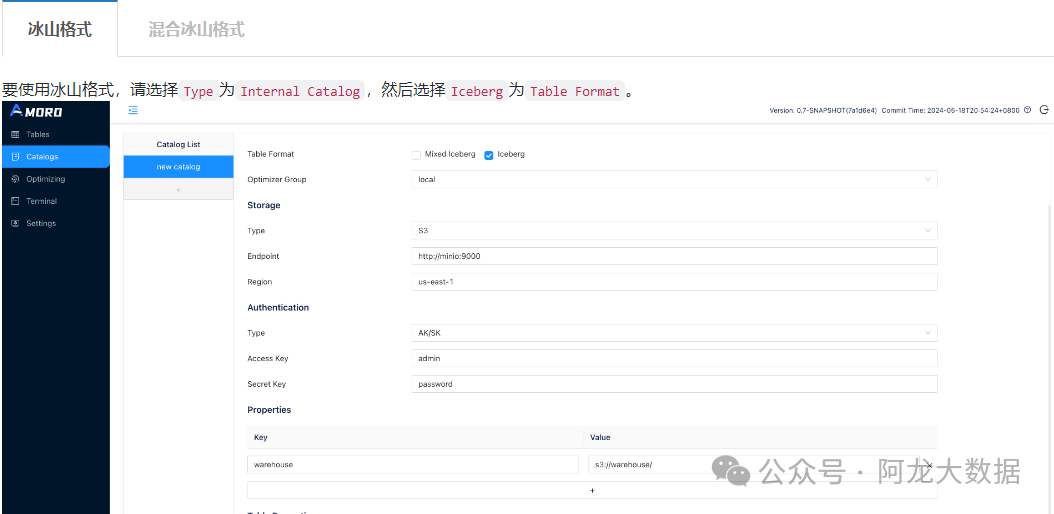Open Authentication Type dropdown showing AK/SK
Image resolution: width=1054 pixels, height=514 pixels.
tap(674, 333)
